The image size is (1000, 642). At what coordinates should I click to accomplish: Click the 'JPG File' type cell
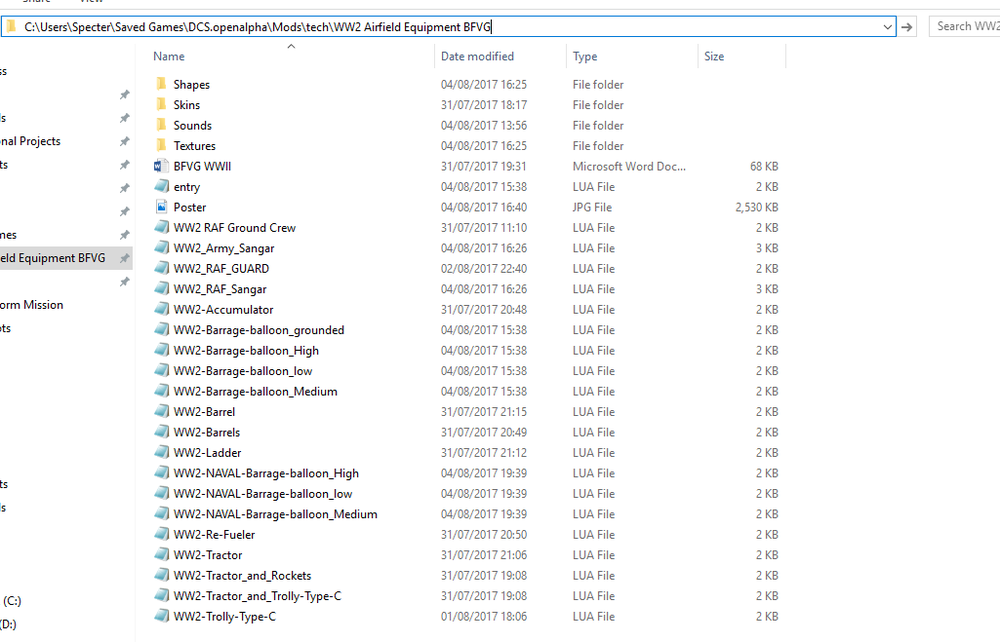[592, 207]
